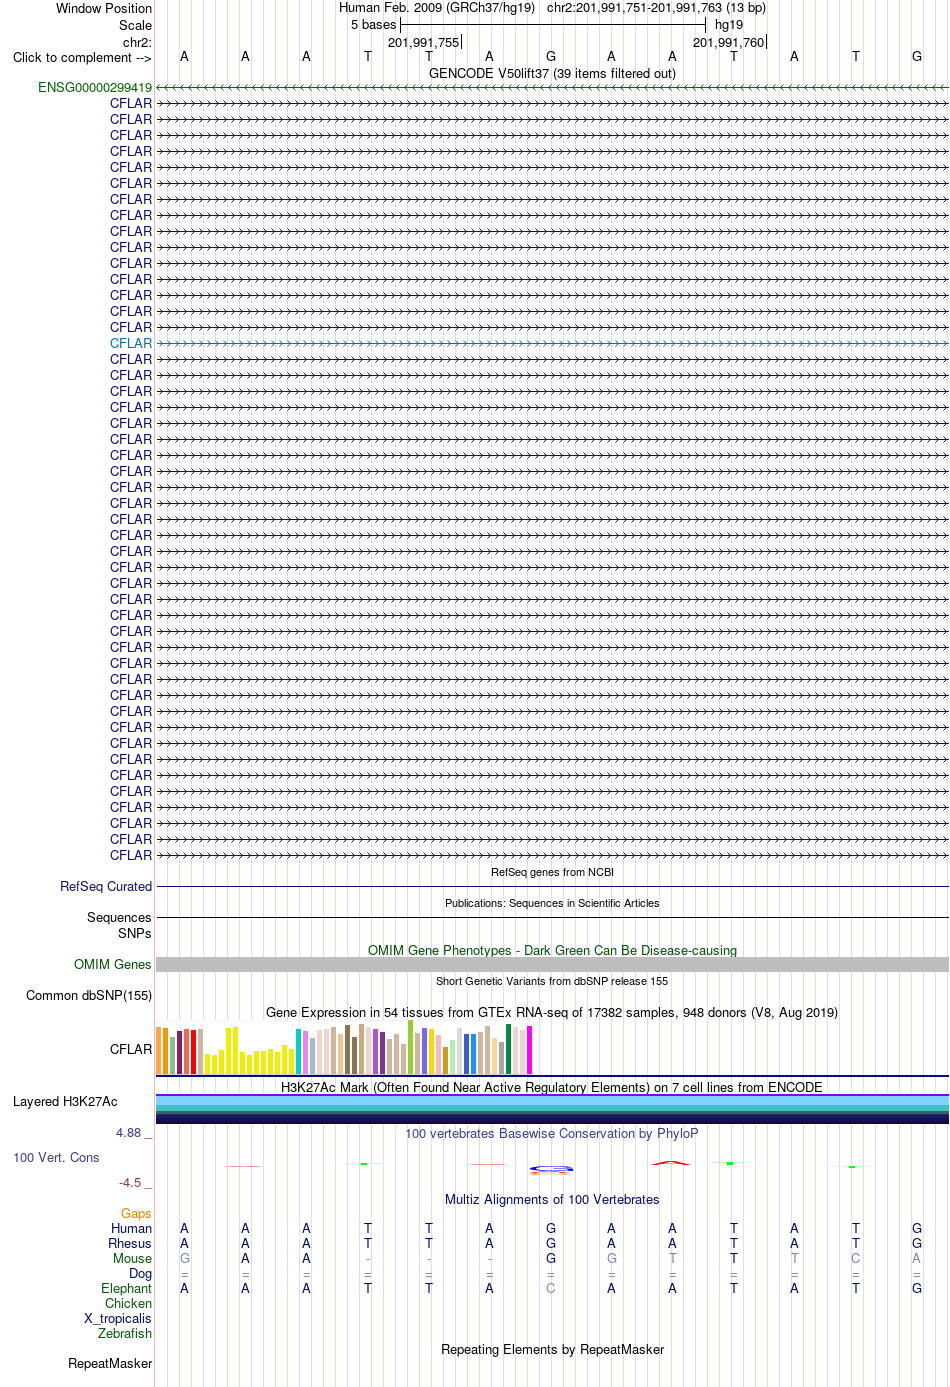Select the X_tropicalis alignment row label
The width and height of the screenshot is (950, 1387).
pyautogui.click(x=118, y=1318)
